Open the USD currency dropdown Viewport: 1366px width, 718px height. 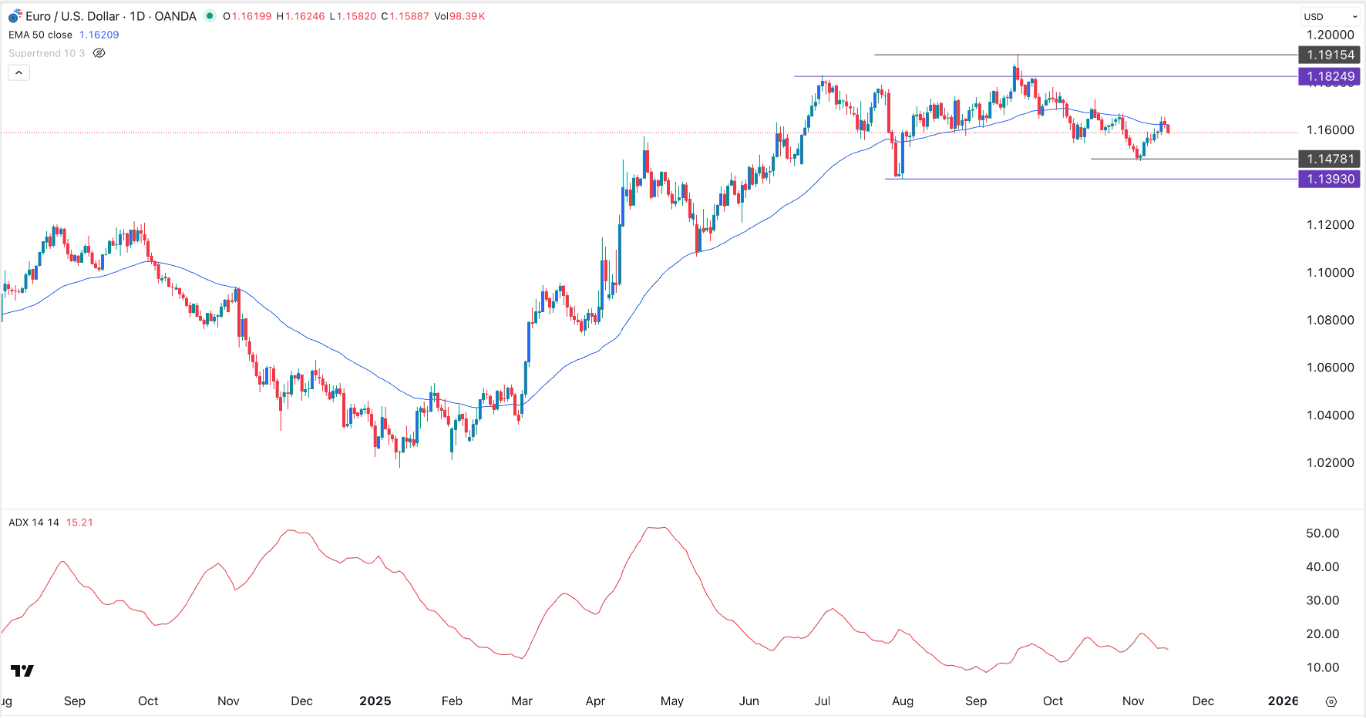coord(1330,16)
